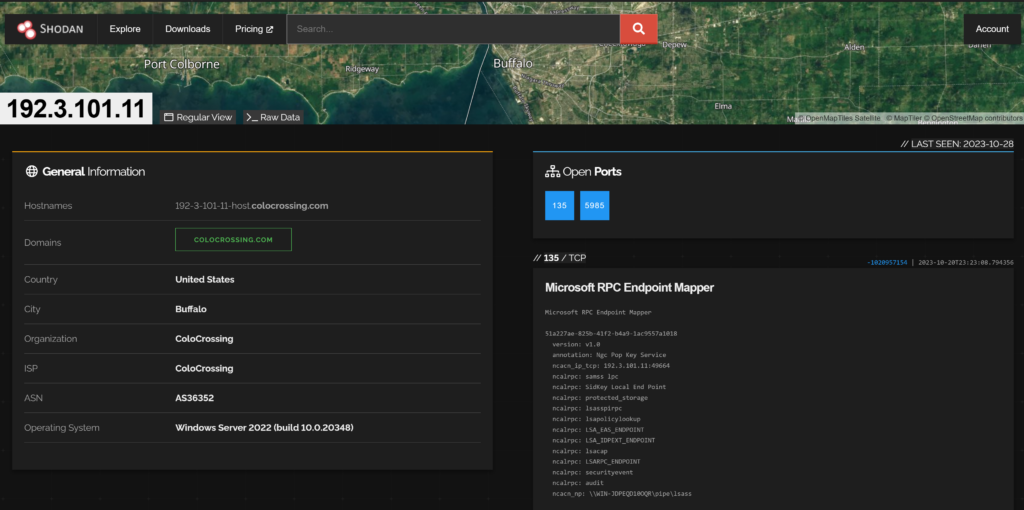Image resolution: width=1024 pixels, height=510 pixels.
Task: Select the annotation Ngc Pop Key Service line
Action: tap(609, 355)
